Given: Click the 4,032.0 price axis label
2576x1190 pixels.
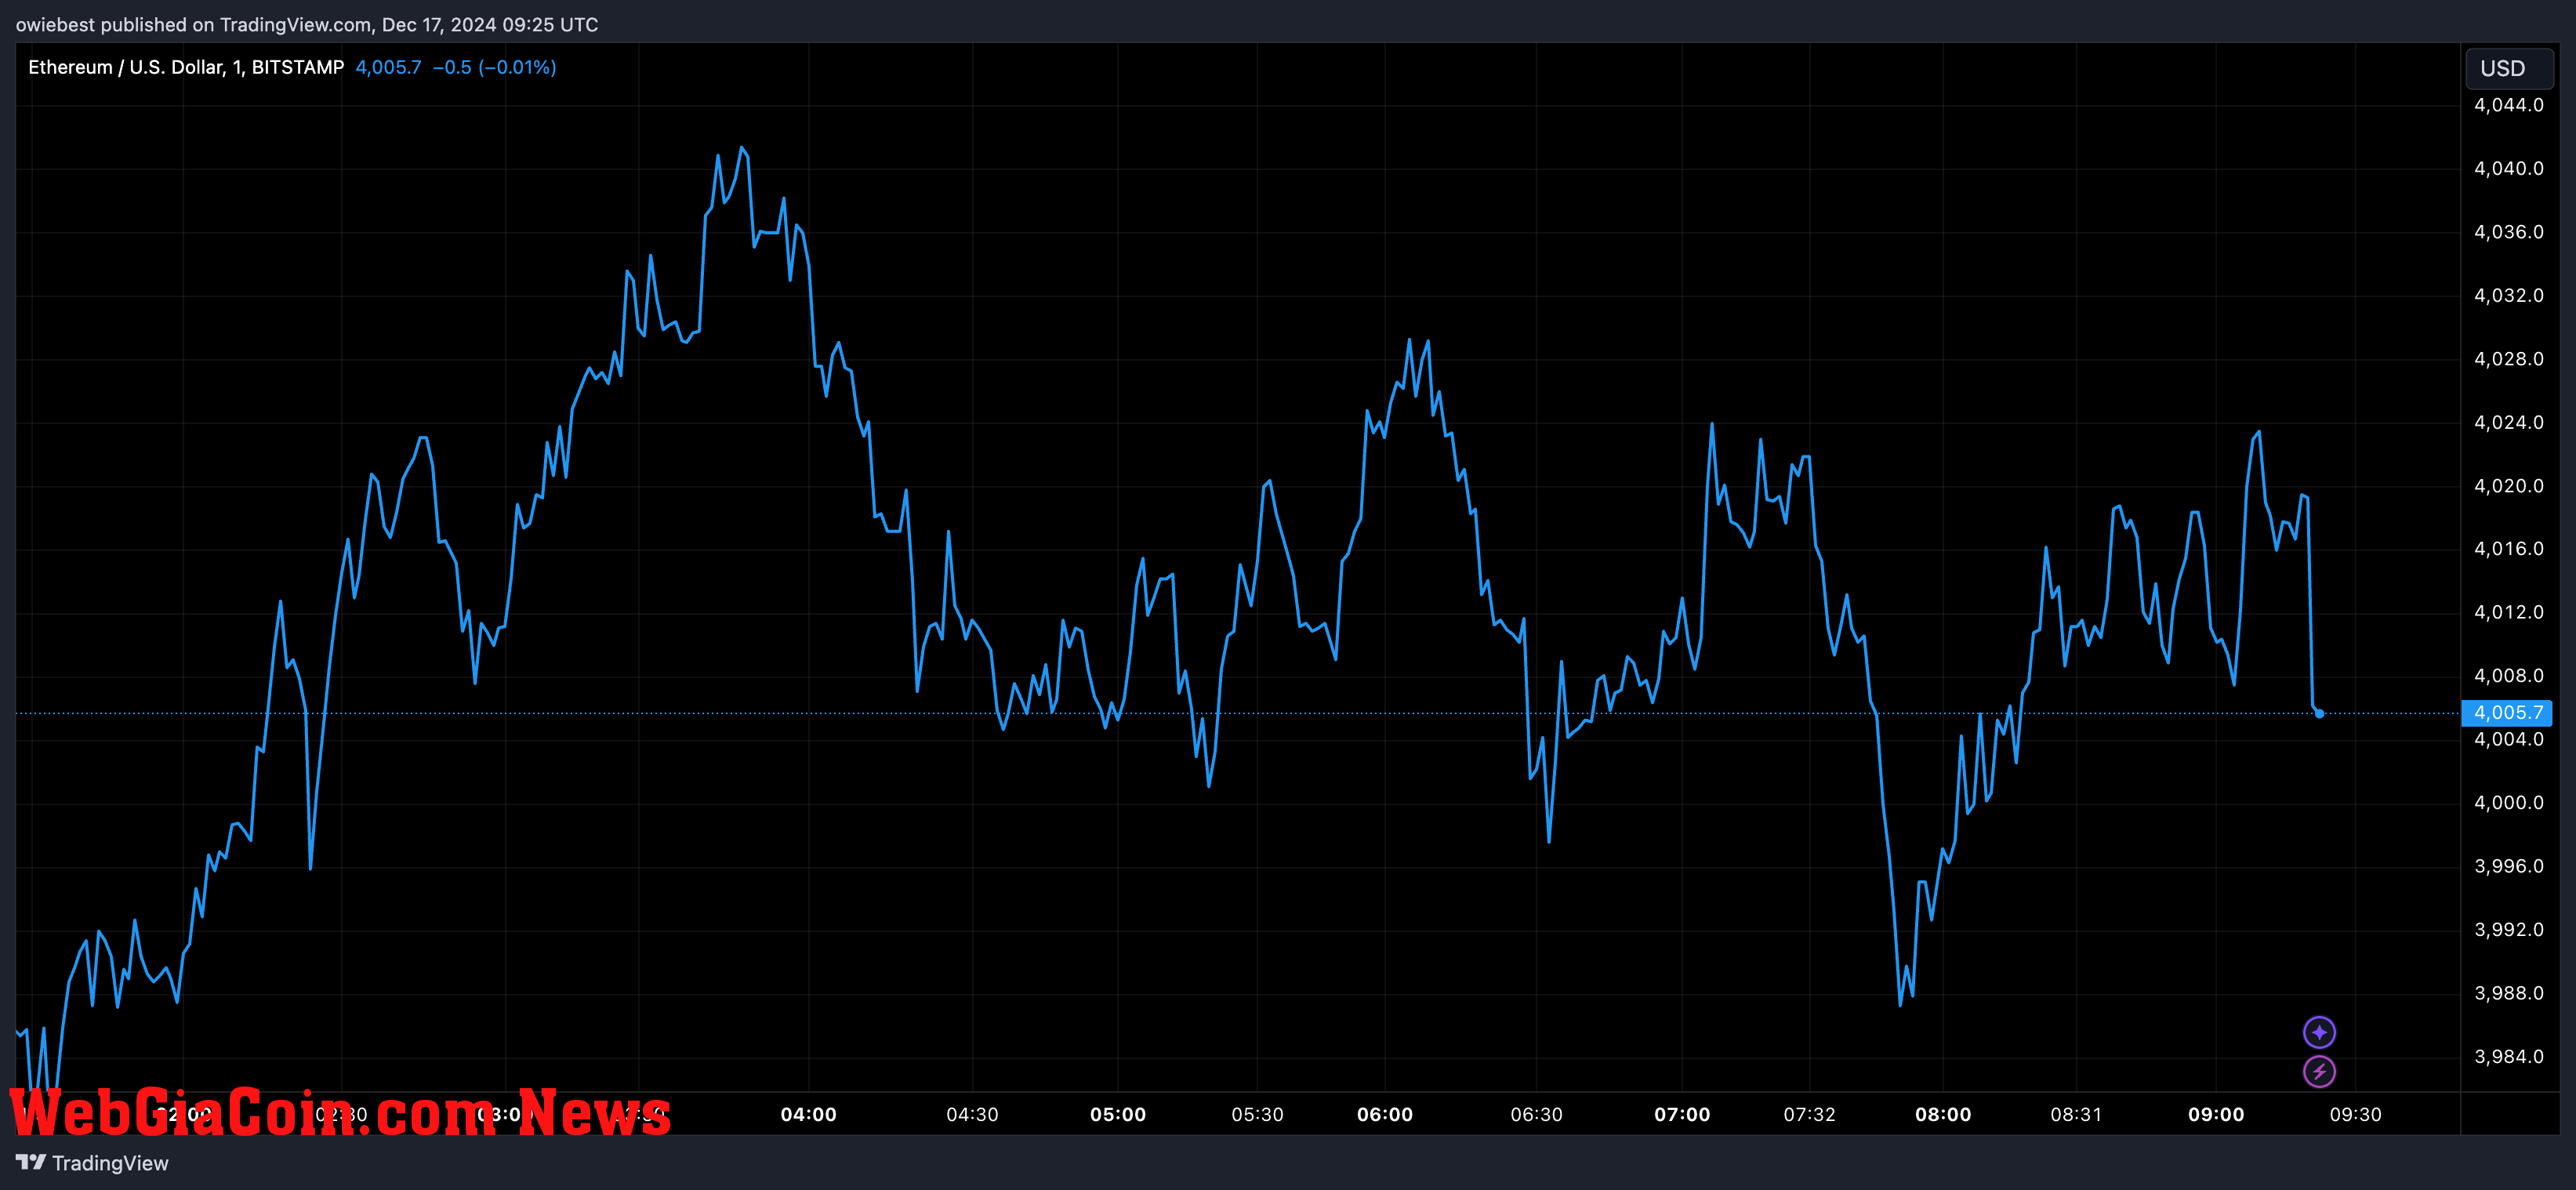Looking at the screenshot, I should (x=2508, y=295).
